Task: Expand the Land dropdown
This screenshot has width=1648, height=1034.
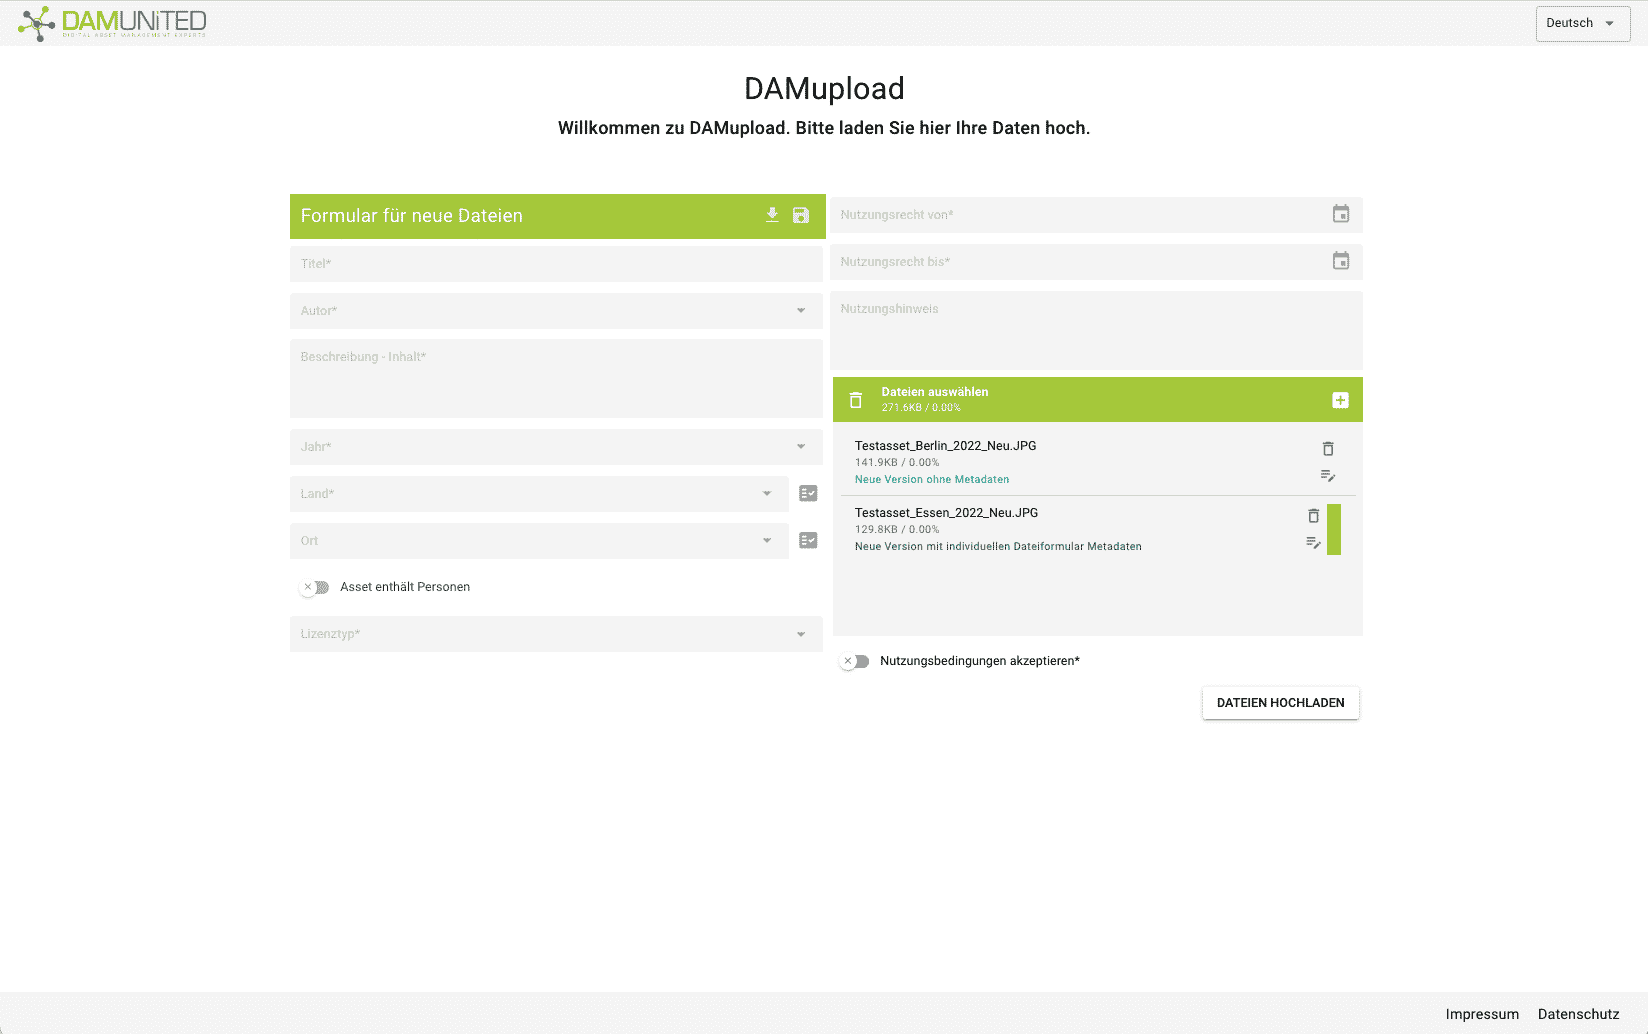Action: click(767, 494)
